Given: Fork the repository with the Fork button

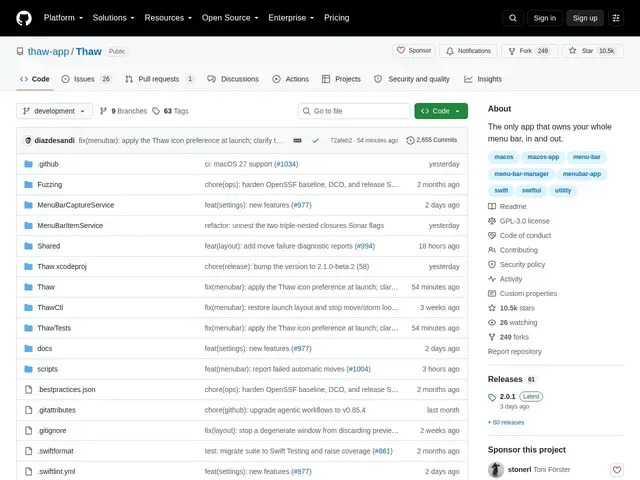Looking at the screenshot, I should (x=529, y=51).
